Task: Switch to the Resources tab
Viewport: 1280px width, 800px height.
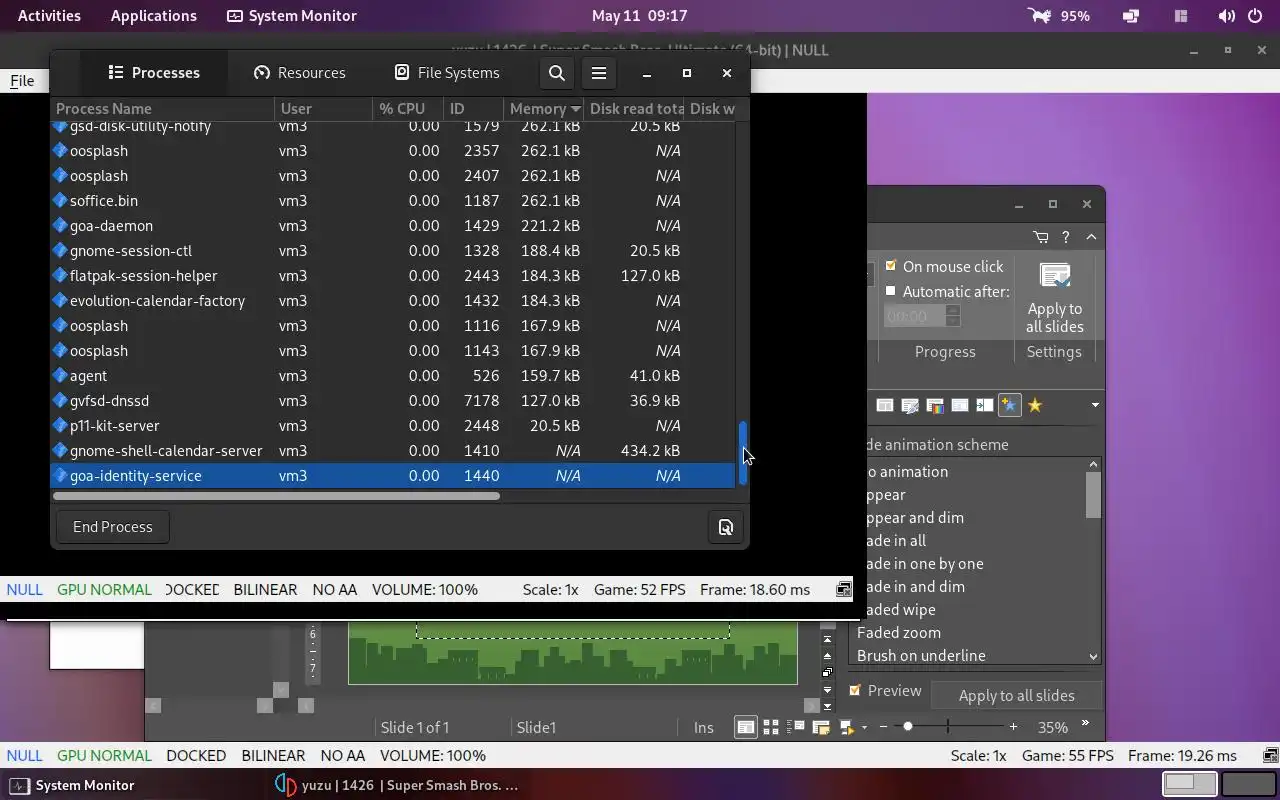Action: point(300,73)
